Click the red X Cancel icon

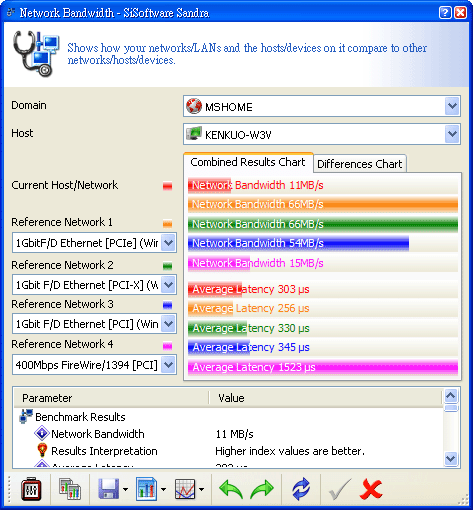pyautogui.click(x=371, y=489)
